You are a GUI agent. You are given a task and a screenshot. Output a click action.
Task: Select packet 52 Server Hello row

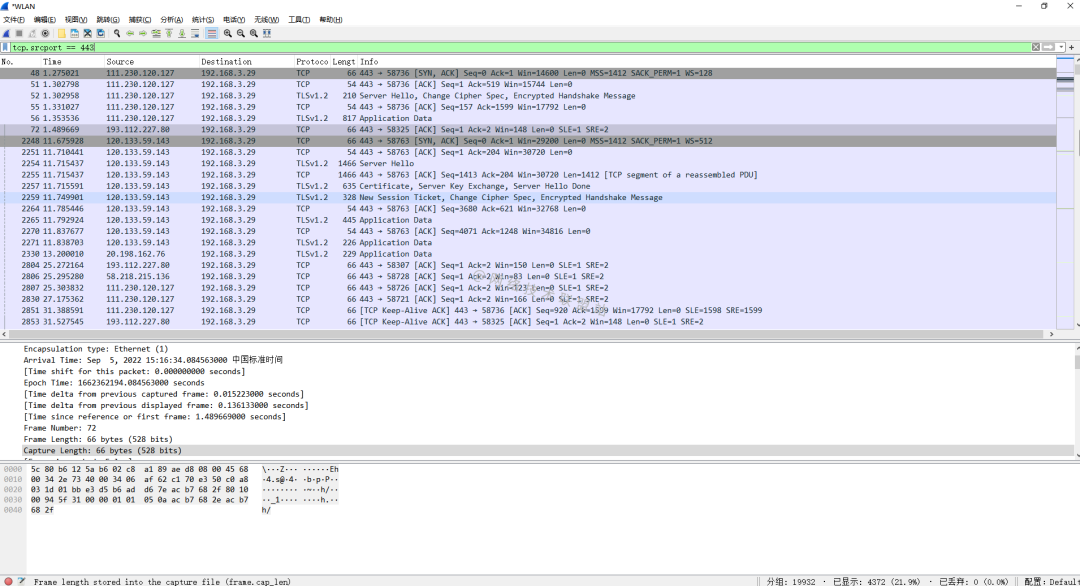(528, 96)
